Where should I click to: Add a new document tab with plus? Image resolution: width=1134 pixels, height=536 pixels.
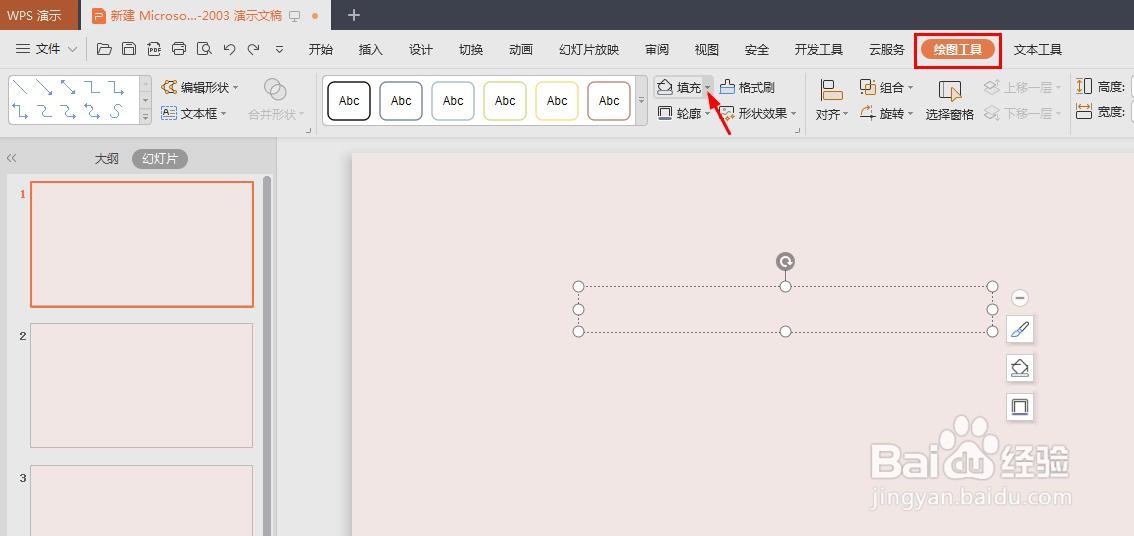[x=354, y=15]
